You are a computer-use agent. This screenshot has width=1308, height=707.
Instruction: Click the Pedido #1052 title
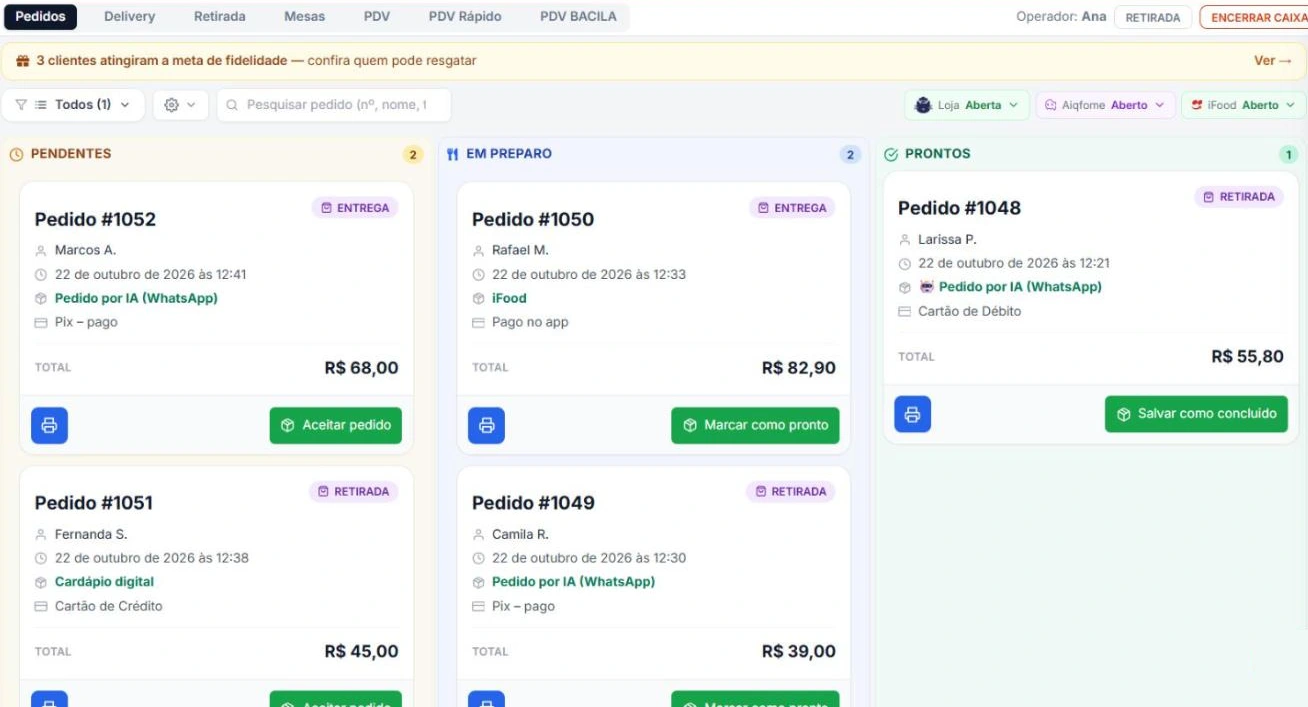(x=95, y=219)
